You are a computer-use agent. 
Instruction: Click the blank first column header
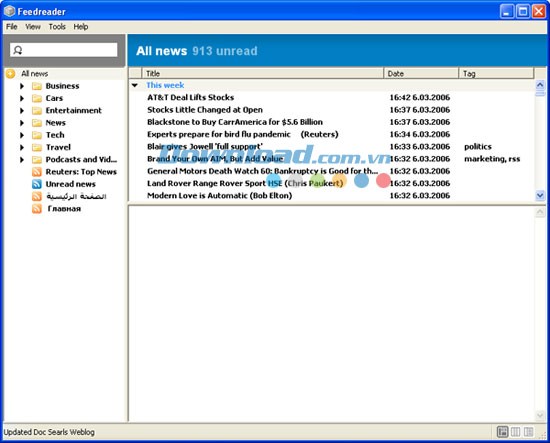[135, 73]
